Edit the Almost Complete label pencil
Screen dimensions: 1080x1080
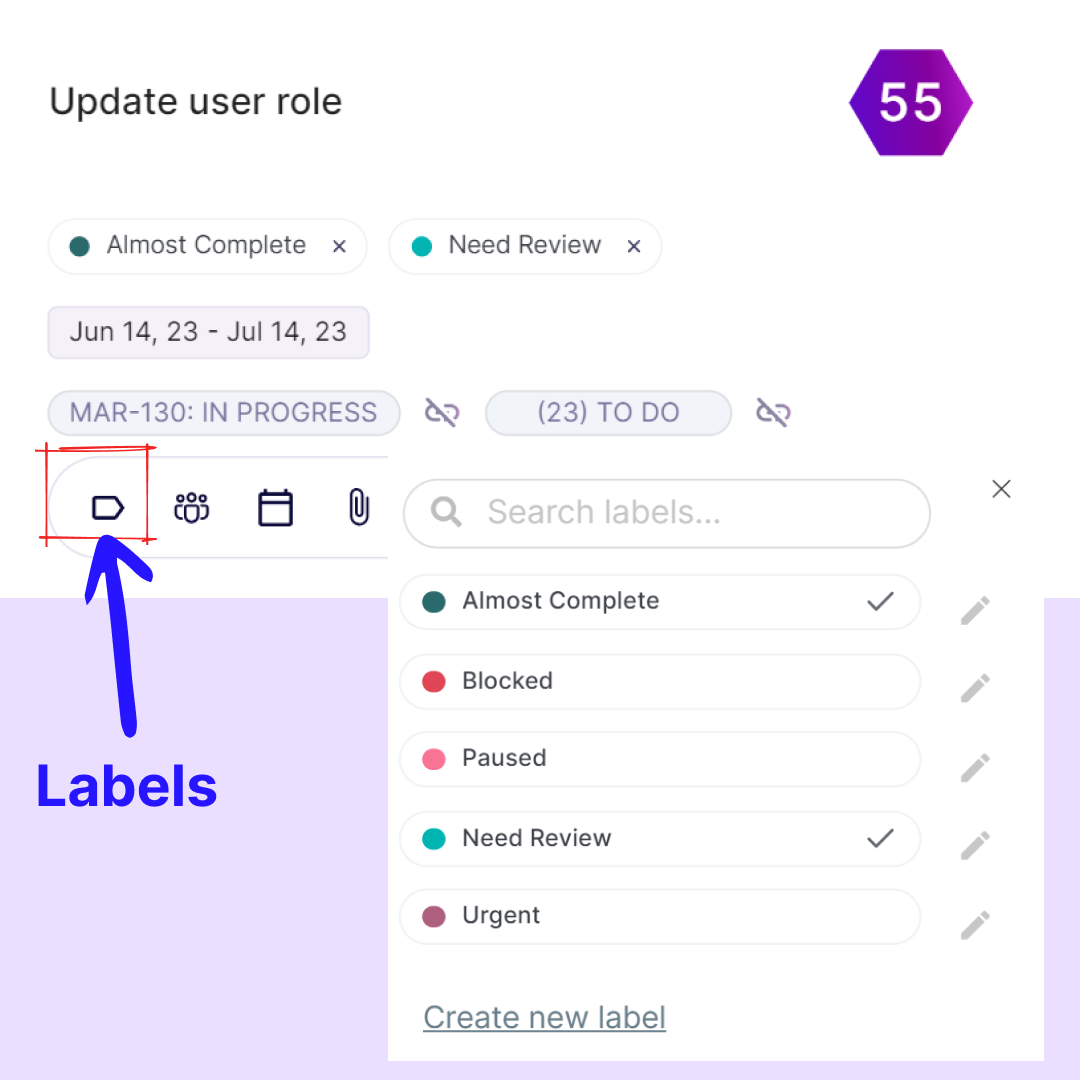tap(975, 610)
